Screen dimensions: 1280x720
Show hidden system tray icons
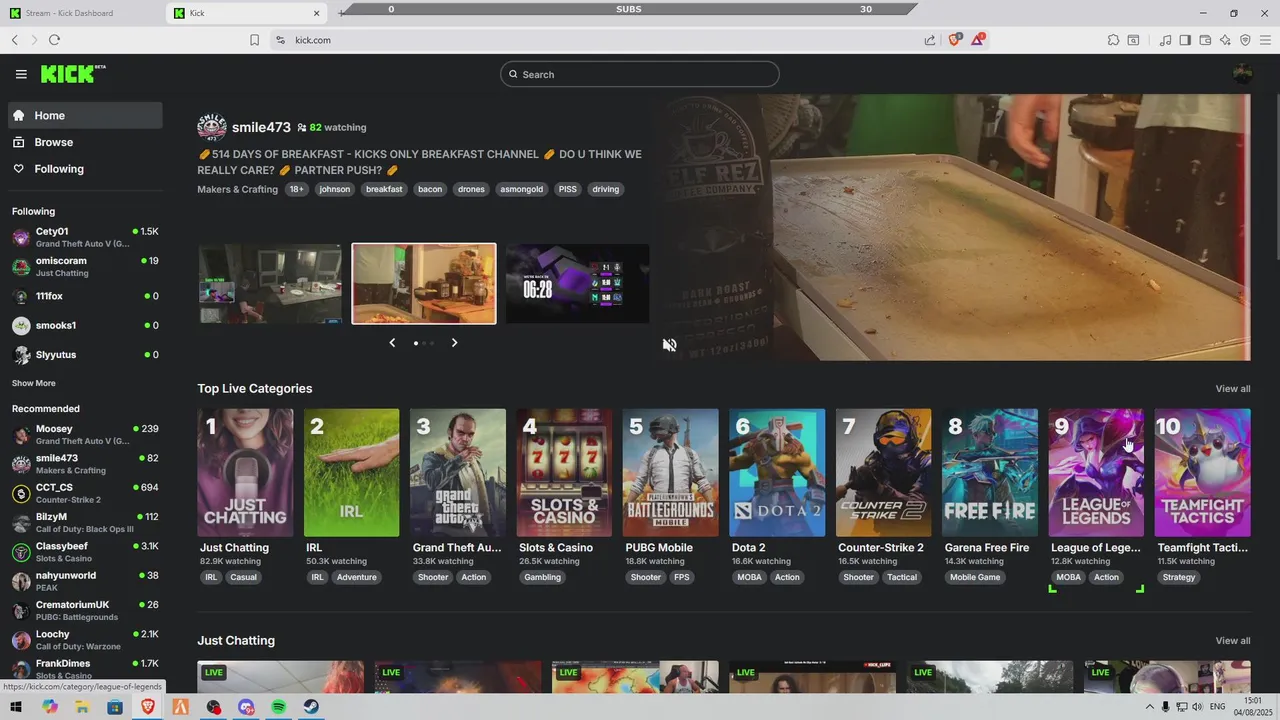1149,707
